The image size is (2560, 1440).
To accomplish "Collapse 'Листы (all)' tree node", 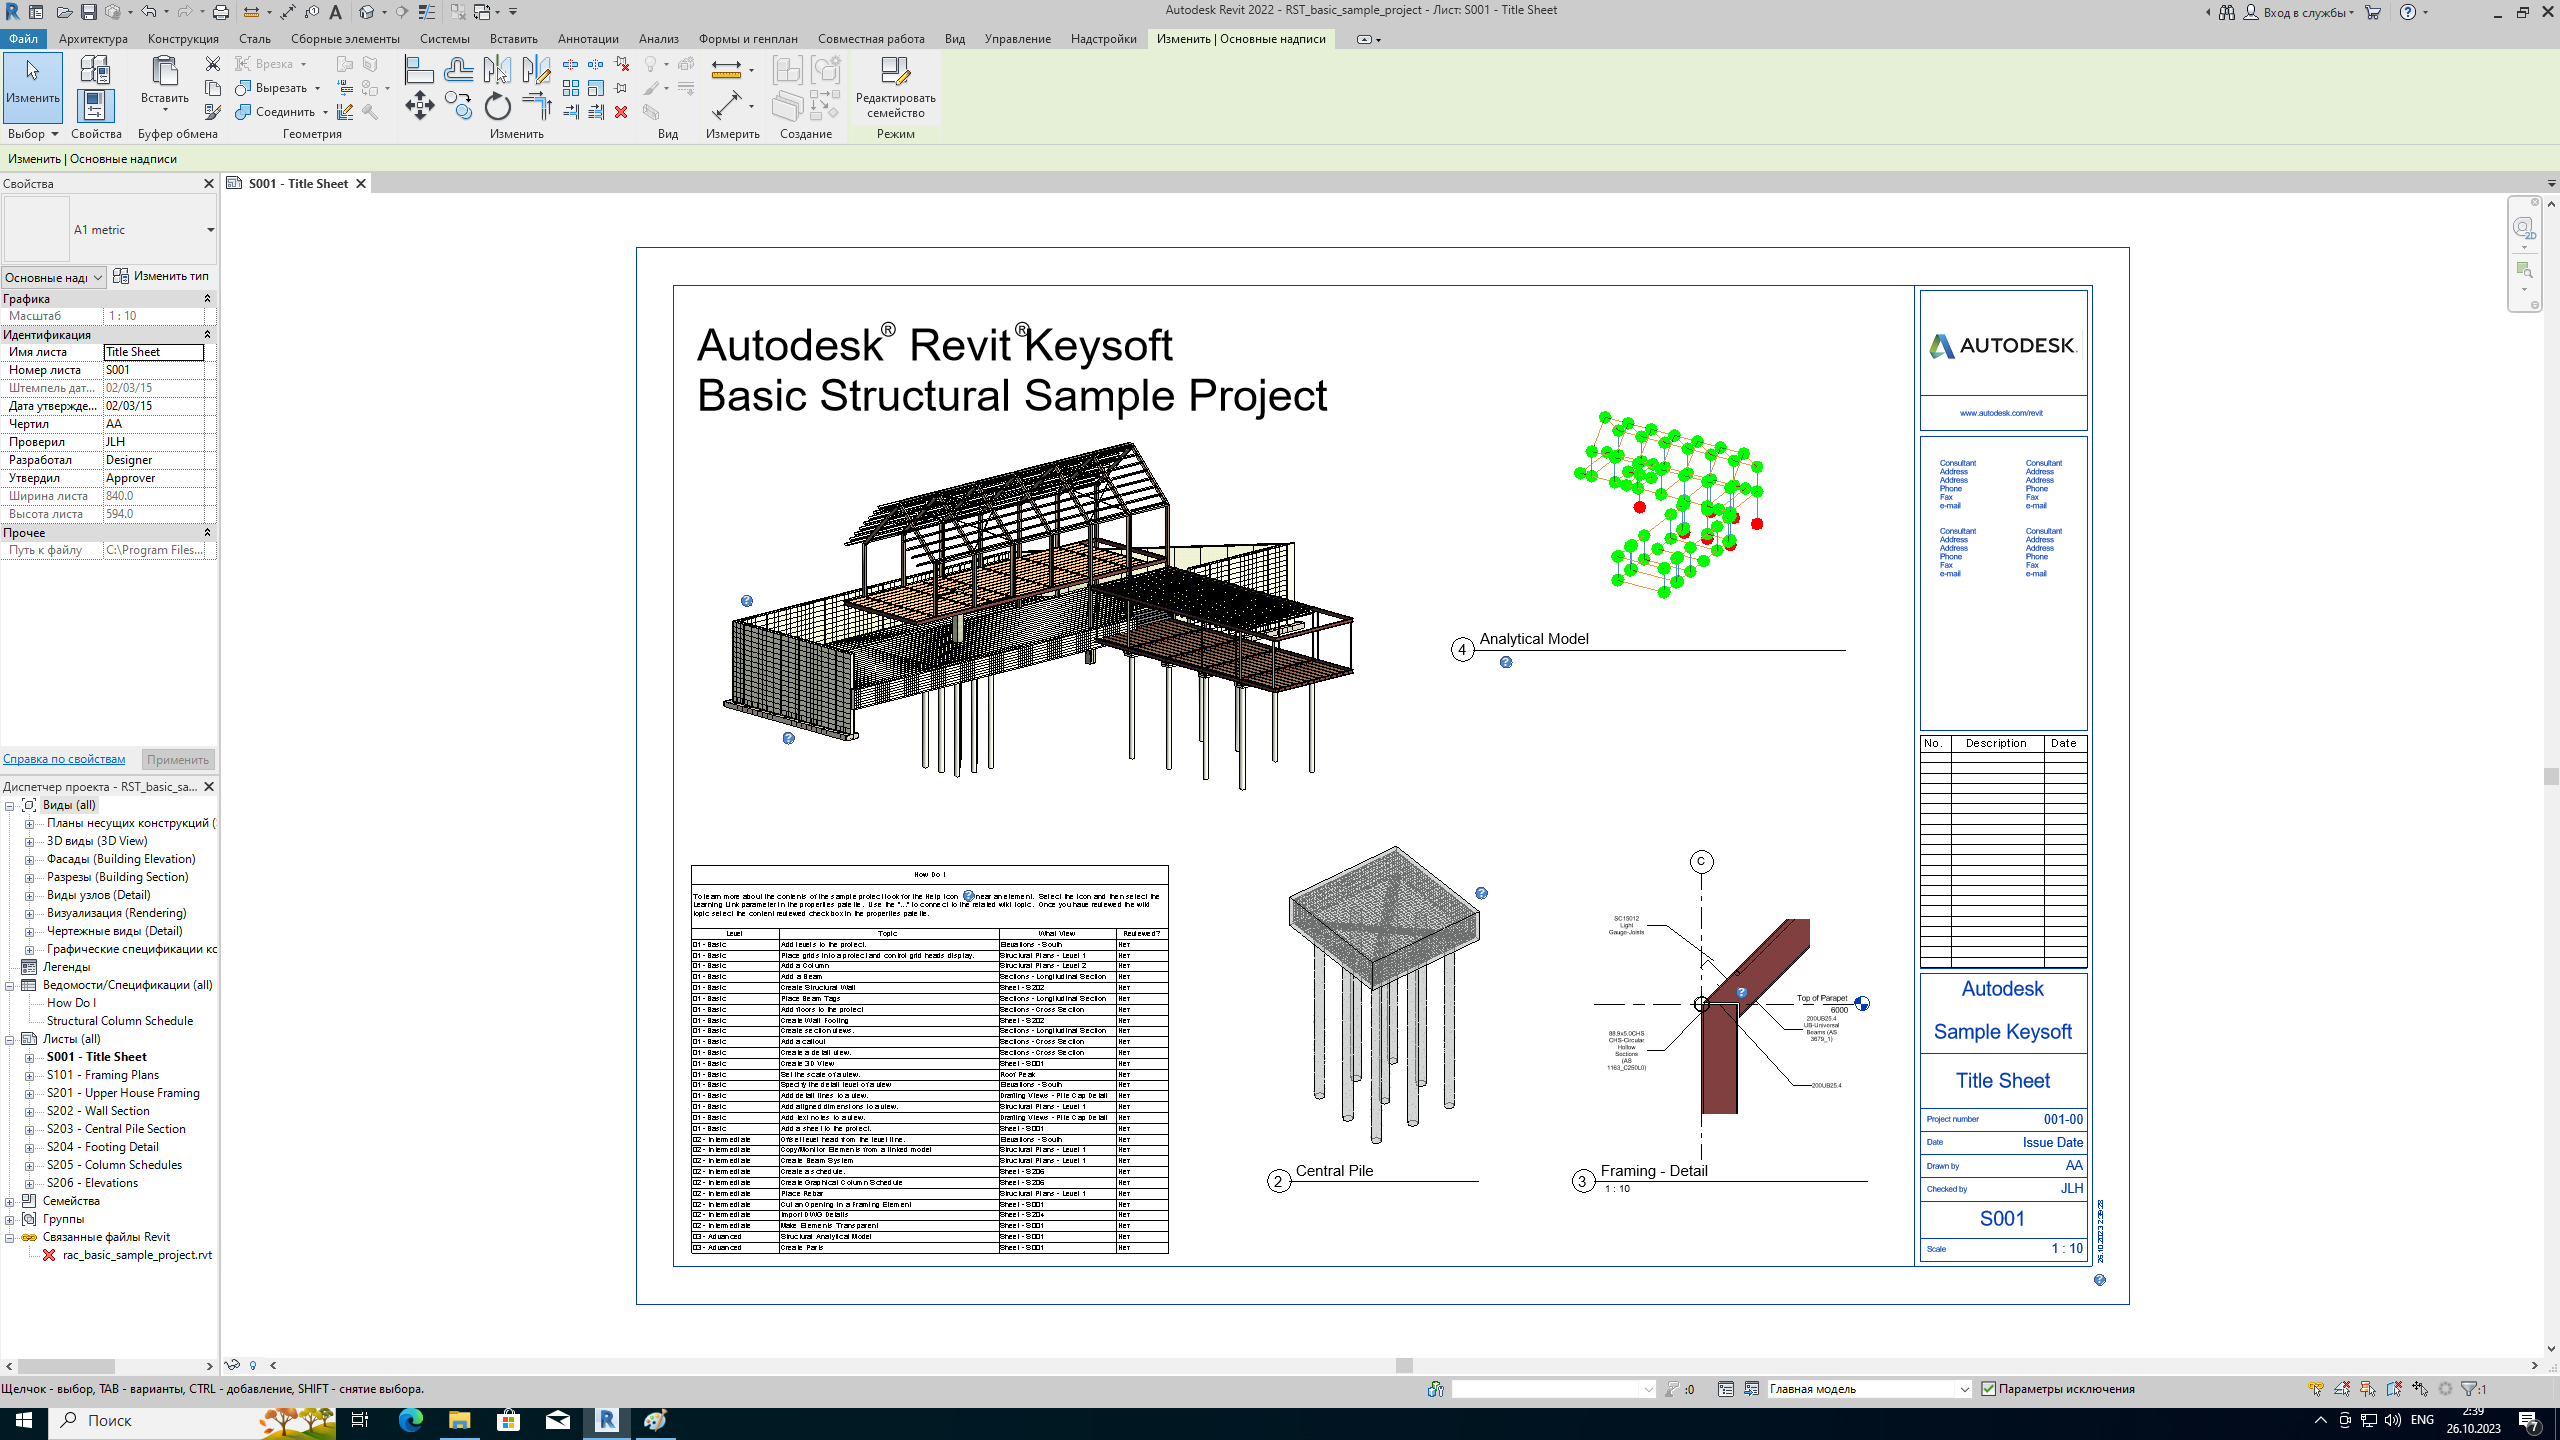I will click(9, 1039).
